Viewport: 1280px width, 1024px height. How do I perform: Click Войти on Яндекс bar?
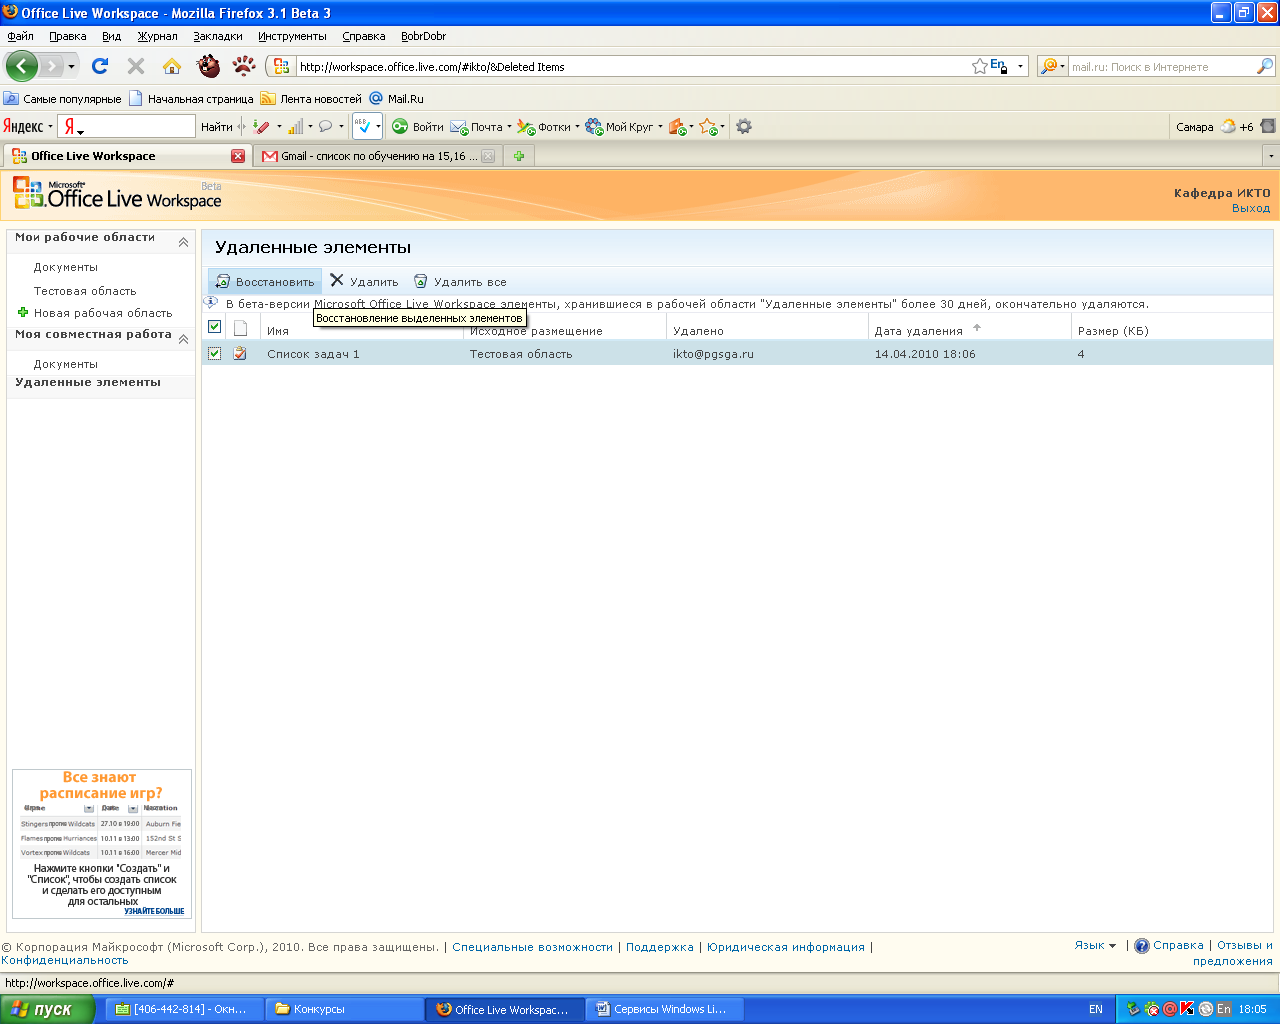417,127
